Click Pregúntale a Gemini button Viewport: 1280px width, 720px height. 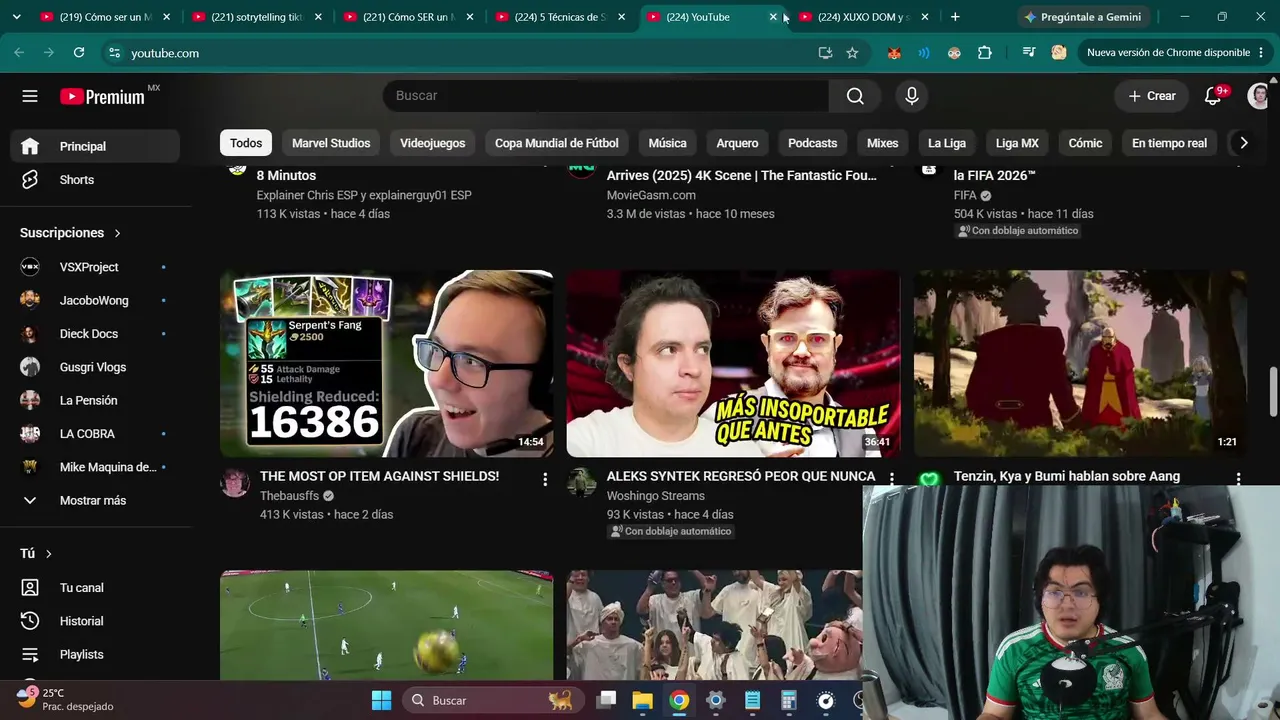click(1083, 17)
